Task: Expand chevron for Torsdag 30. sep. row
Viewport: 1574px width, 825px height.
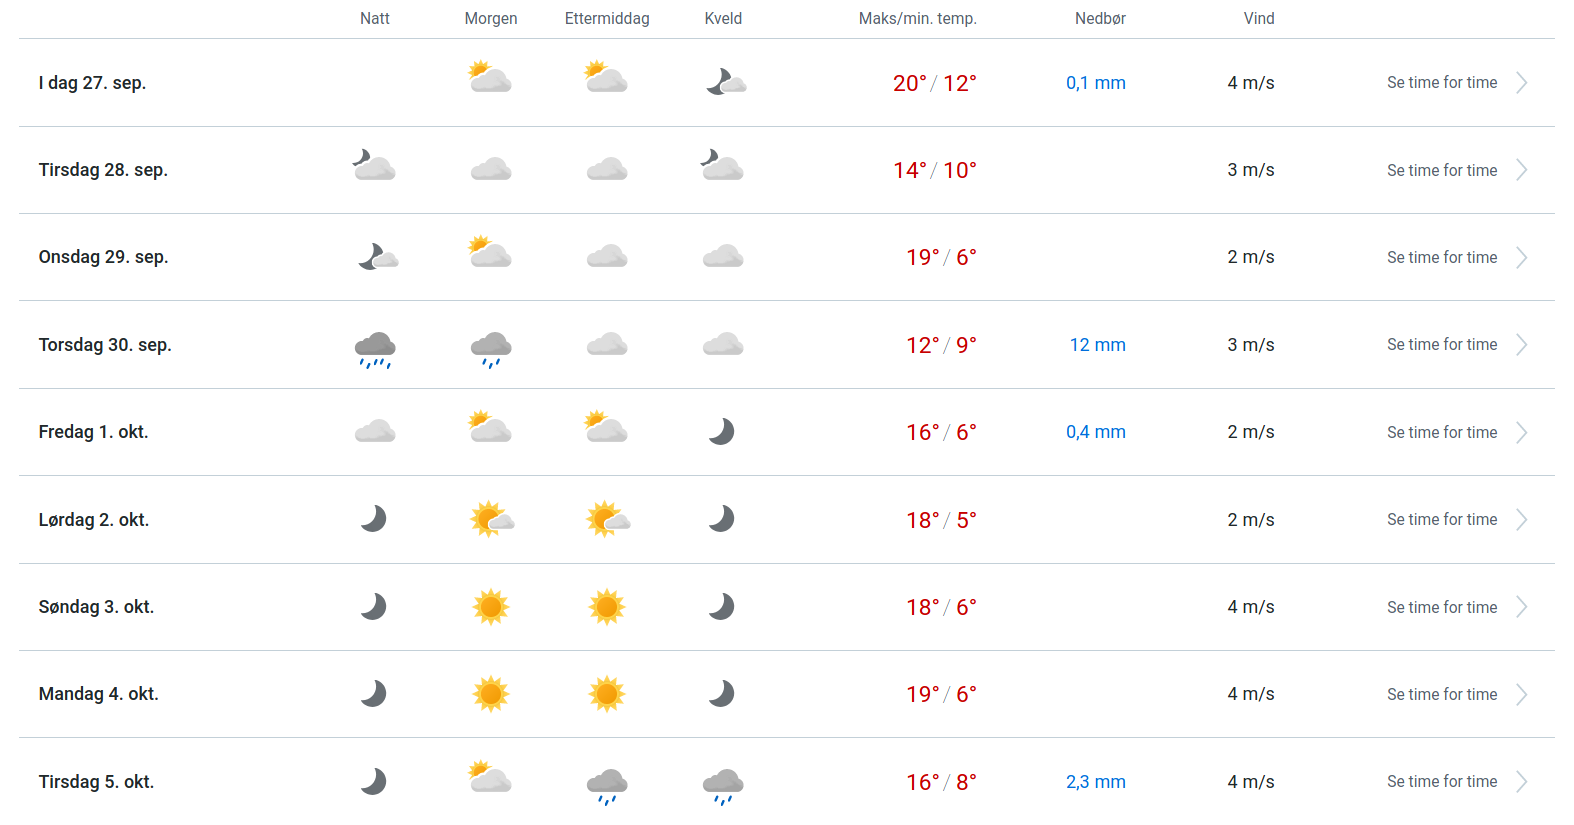Action: 1521,345
